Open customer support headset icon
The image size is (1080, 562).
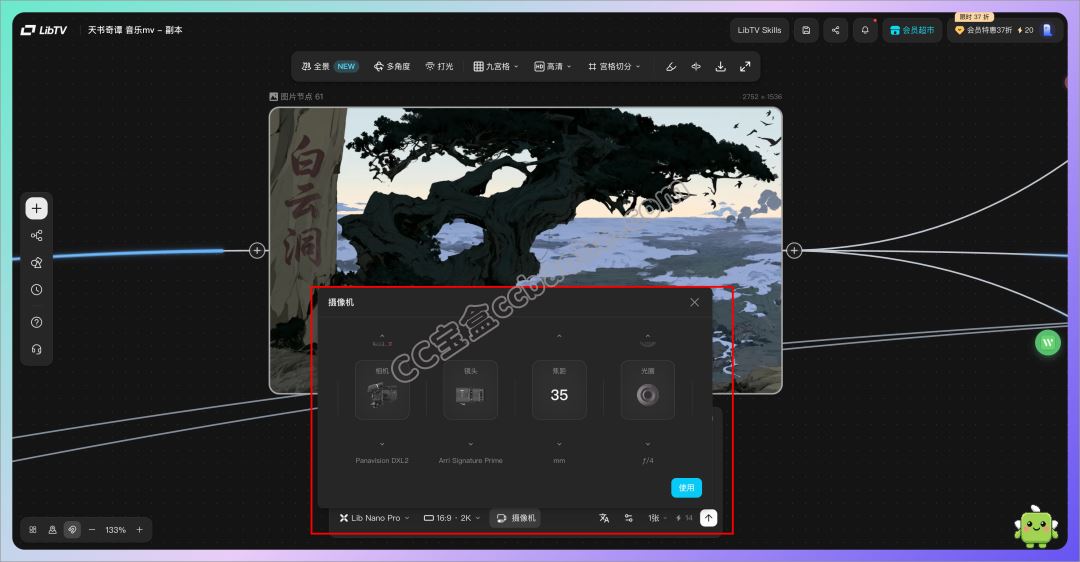click(x=37, y=349)
